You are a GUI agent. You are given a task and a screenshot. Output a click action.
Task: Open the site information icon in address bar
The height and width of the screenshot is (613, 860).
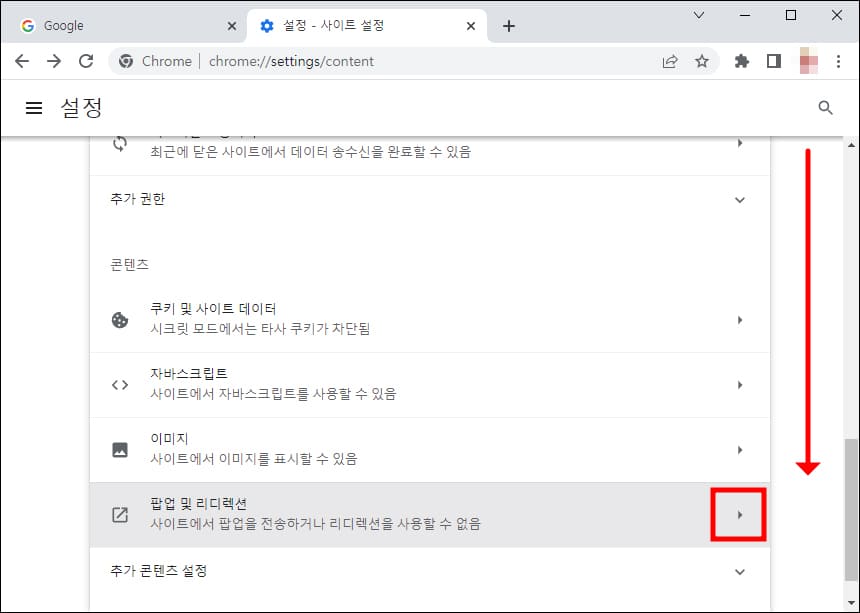(126, 61)
